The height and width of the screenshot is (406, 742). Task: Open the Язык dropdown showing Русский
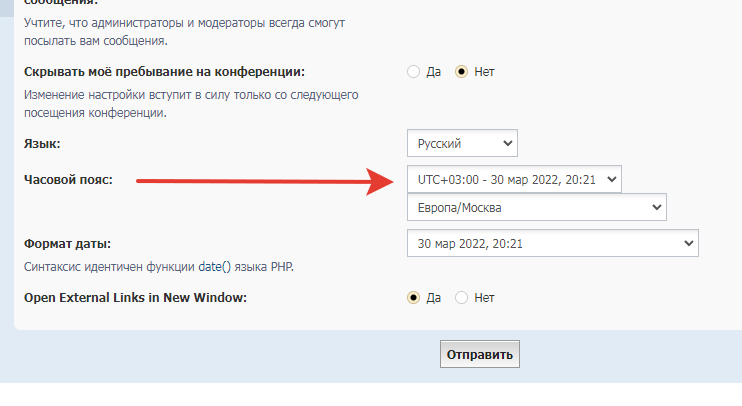coord(462,143)
